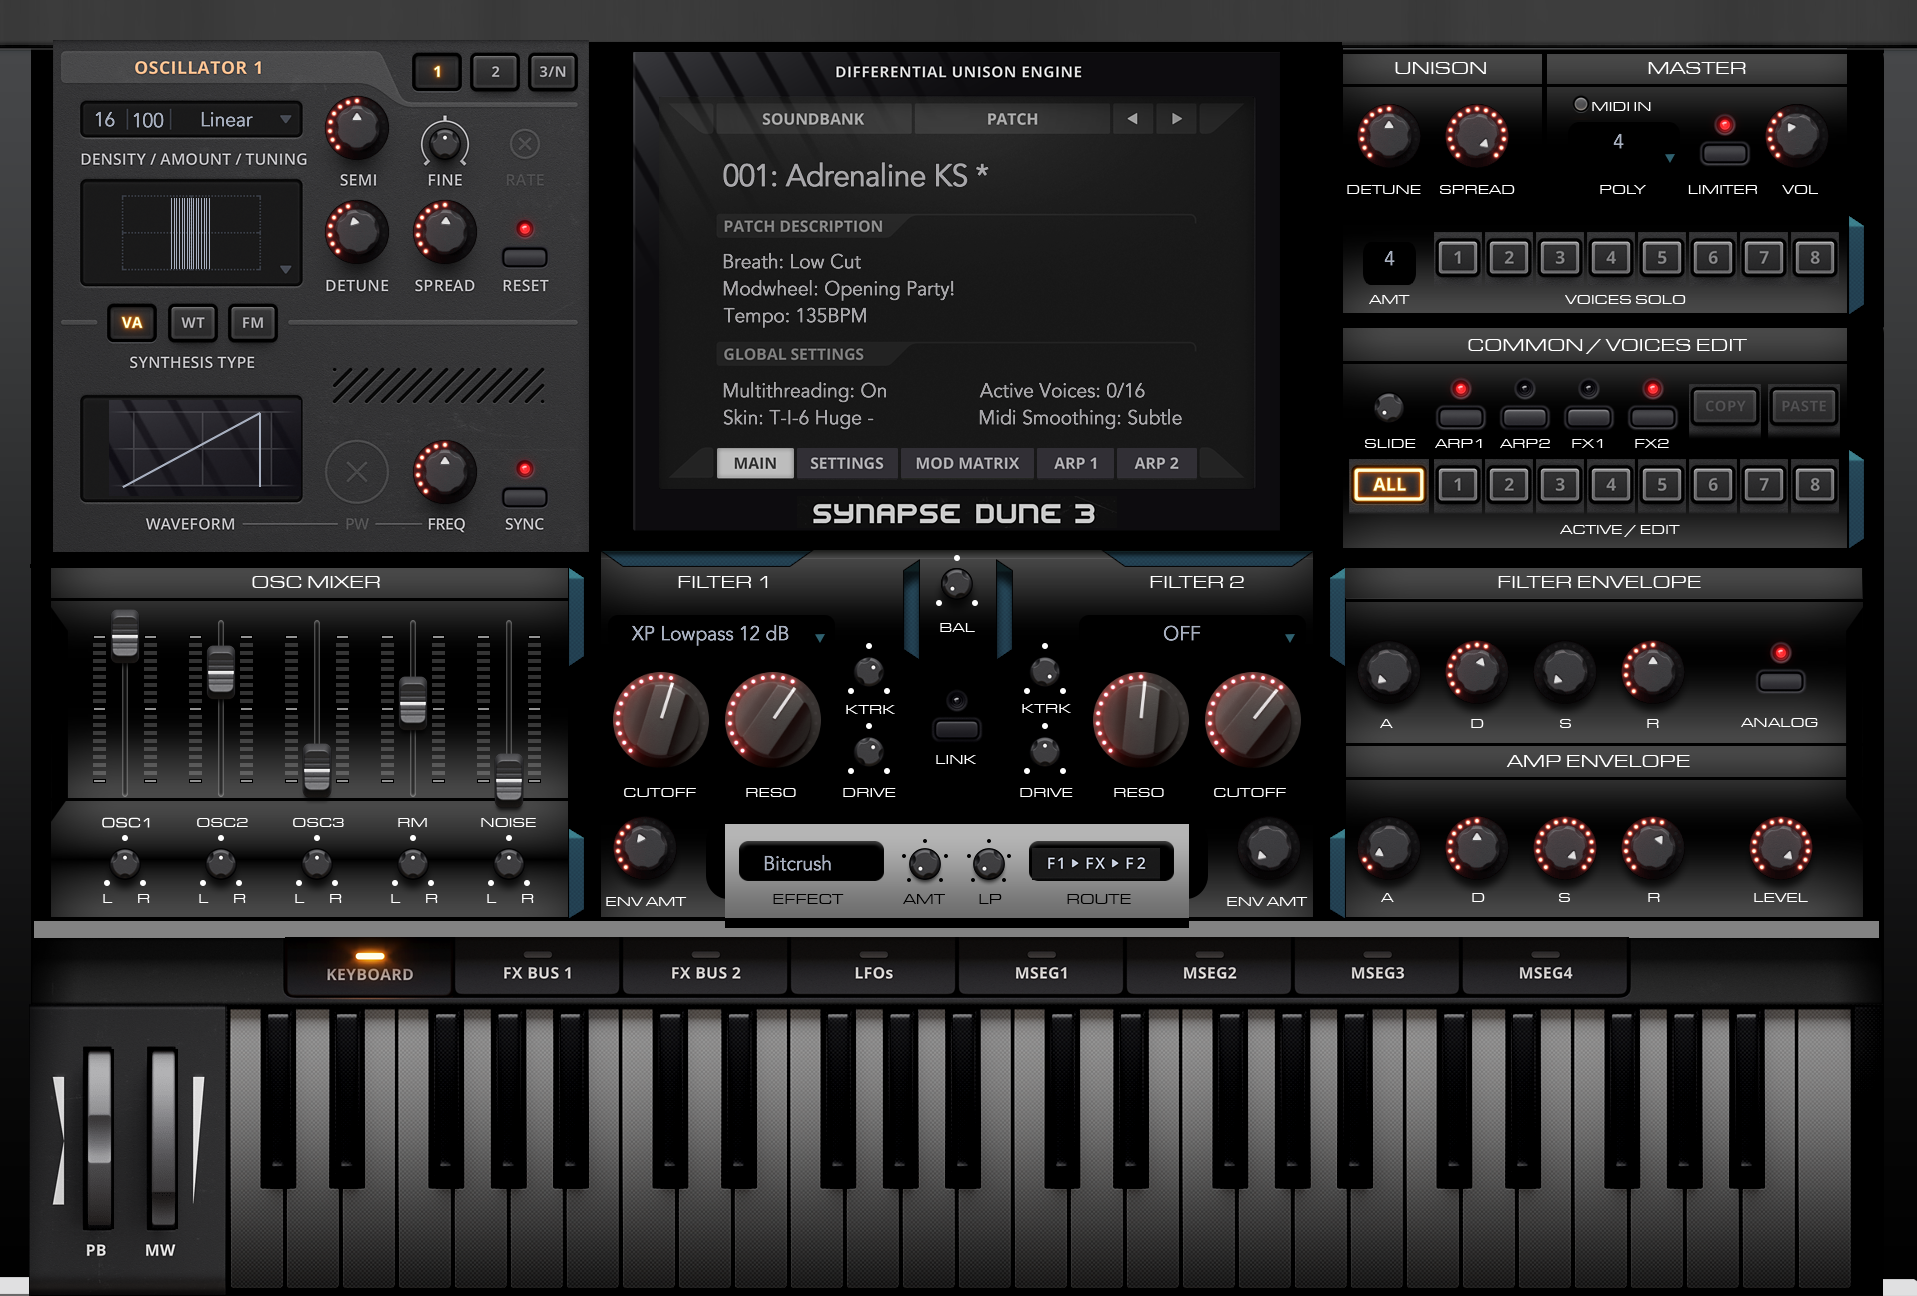Click the Amp Envelope LEVEL knob
Viewport: 1917px width, 1296px height.
(x=1780, y=848)
